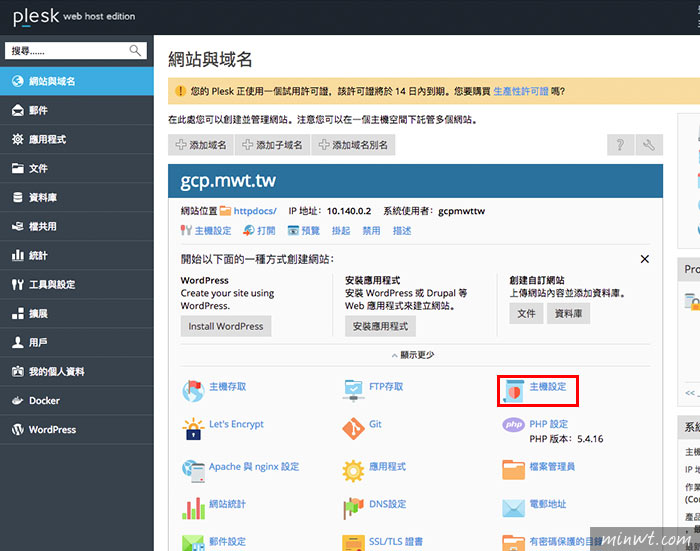Follow the 生產性許可證 license link
700x551 pixels.
point(521,92)
